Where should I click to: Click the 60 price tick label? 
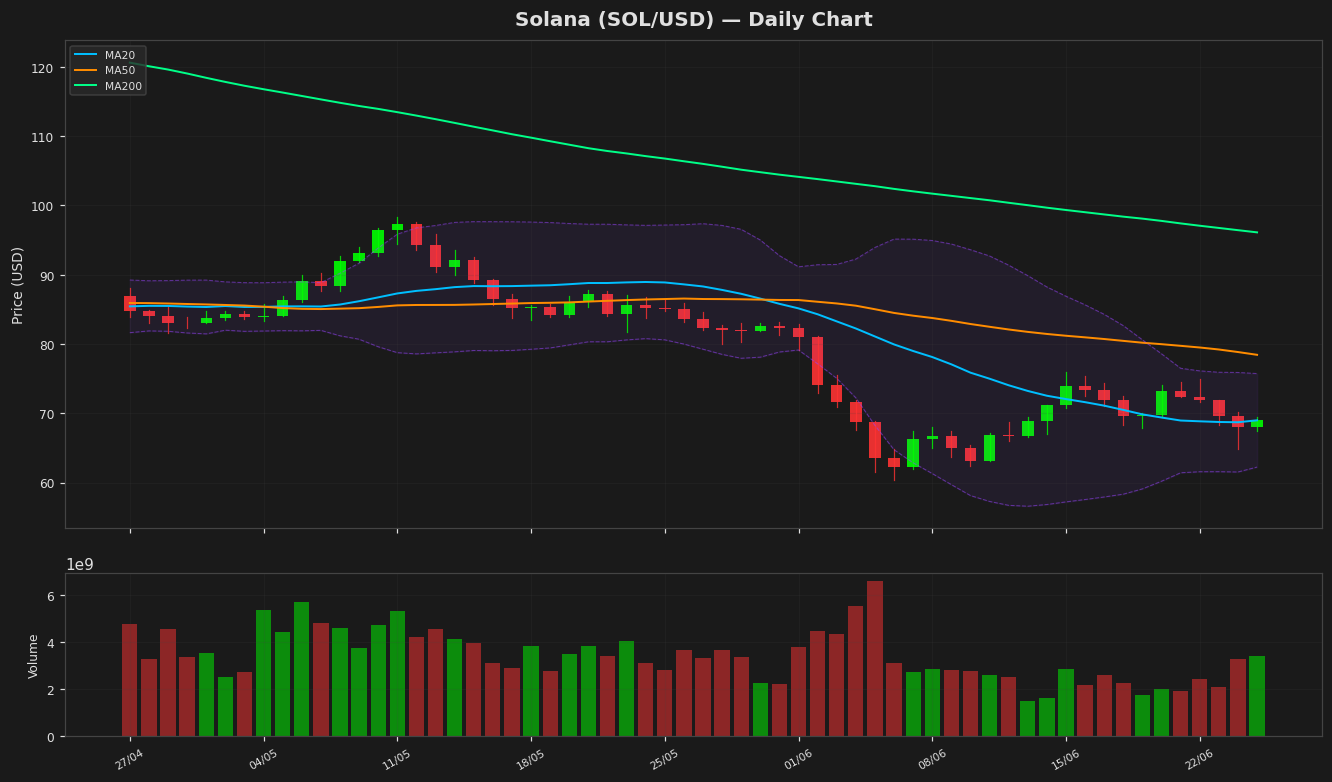[x=46, y=483]
